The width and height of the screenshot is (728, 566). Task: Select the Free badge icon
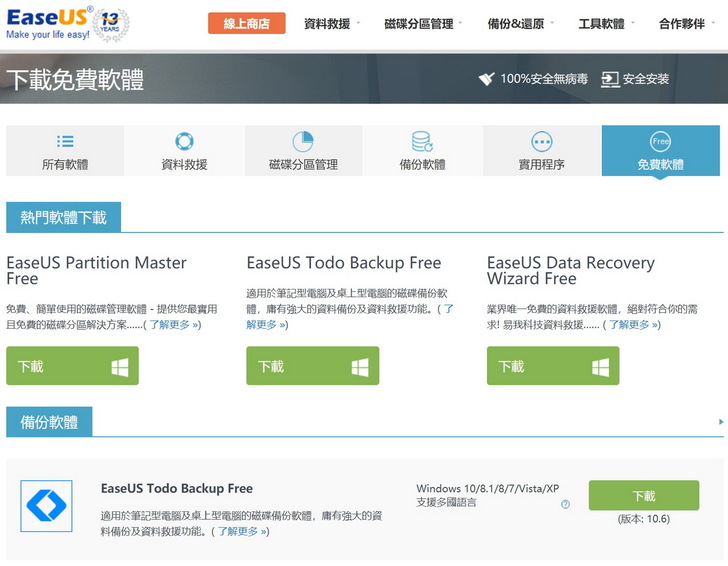(x=660, y=141)
